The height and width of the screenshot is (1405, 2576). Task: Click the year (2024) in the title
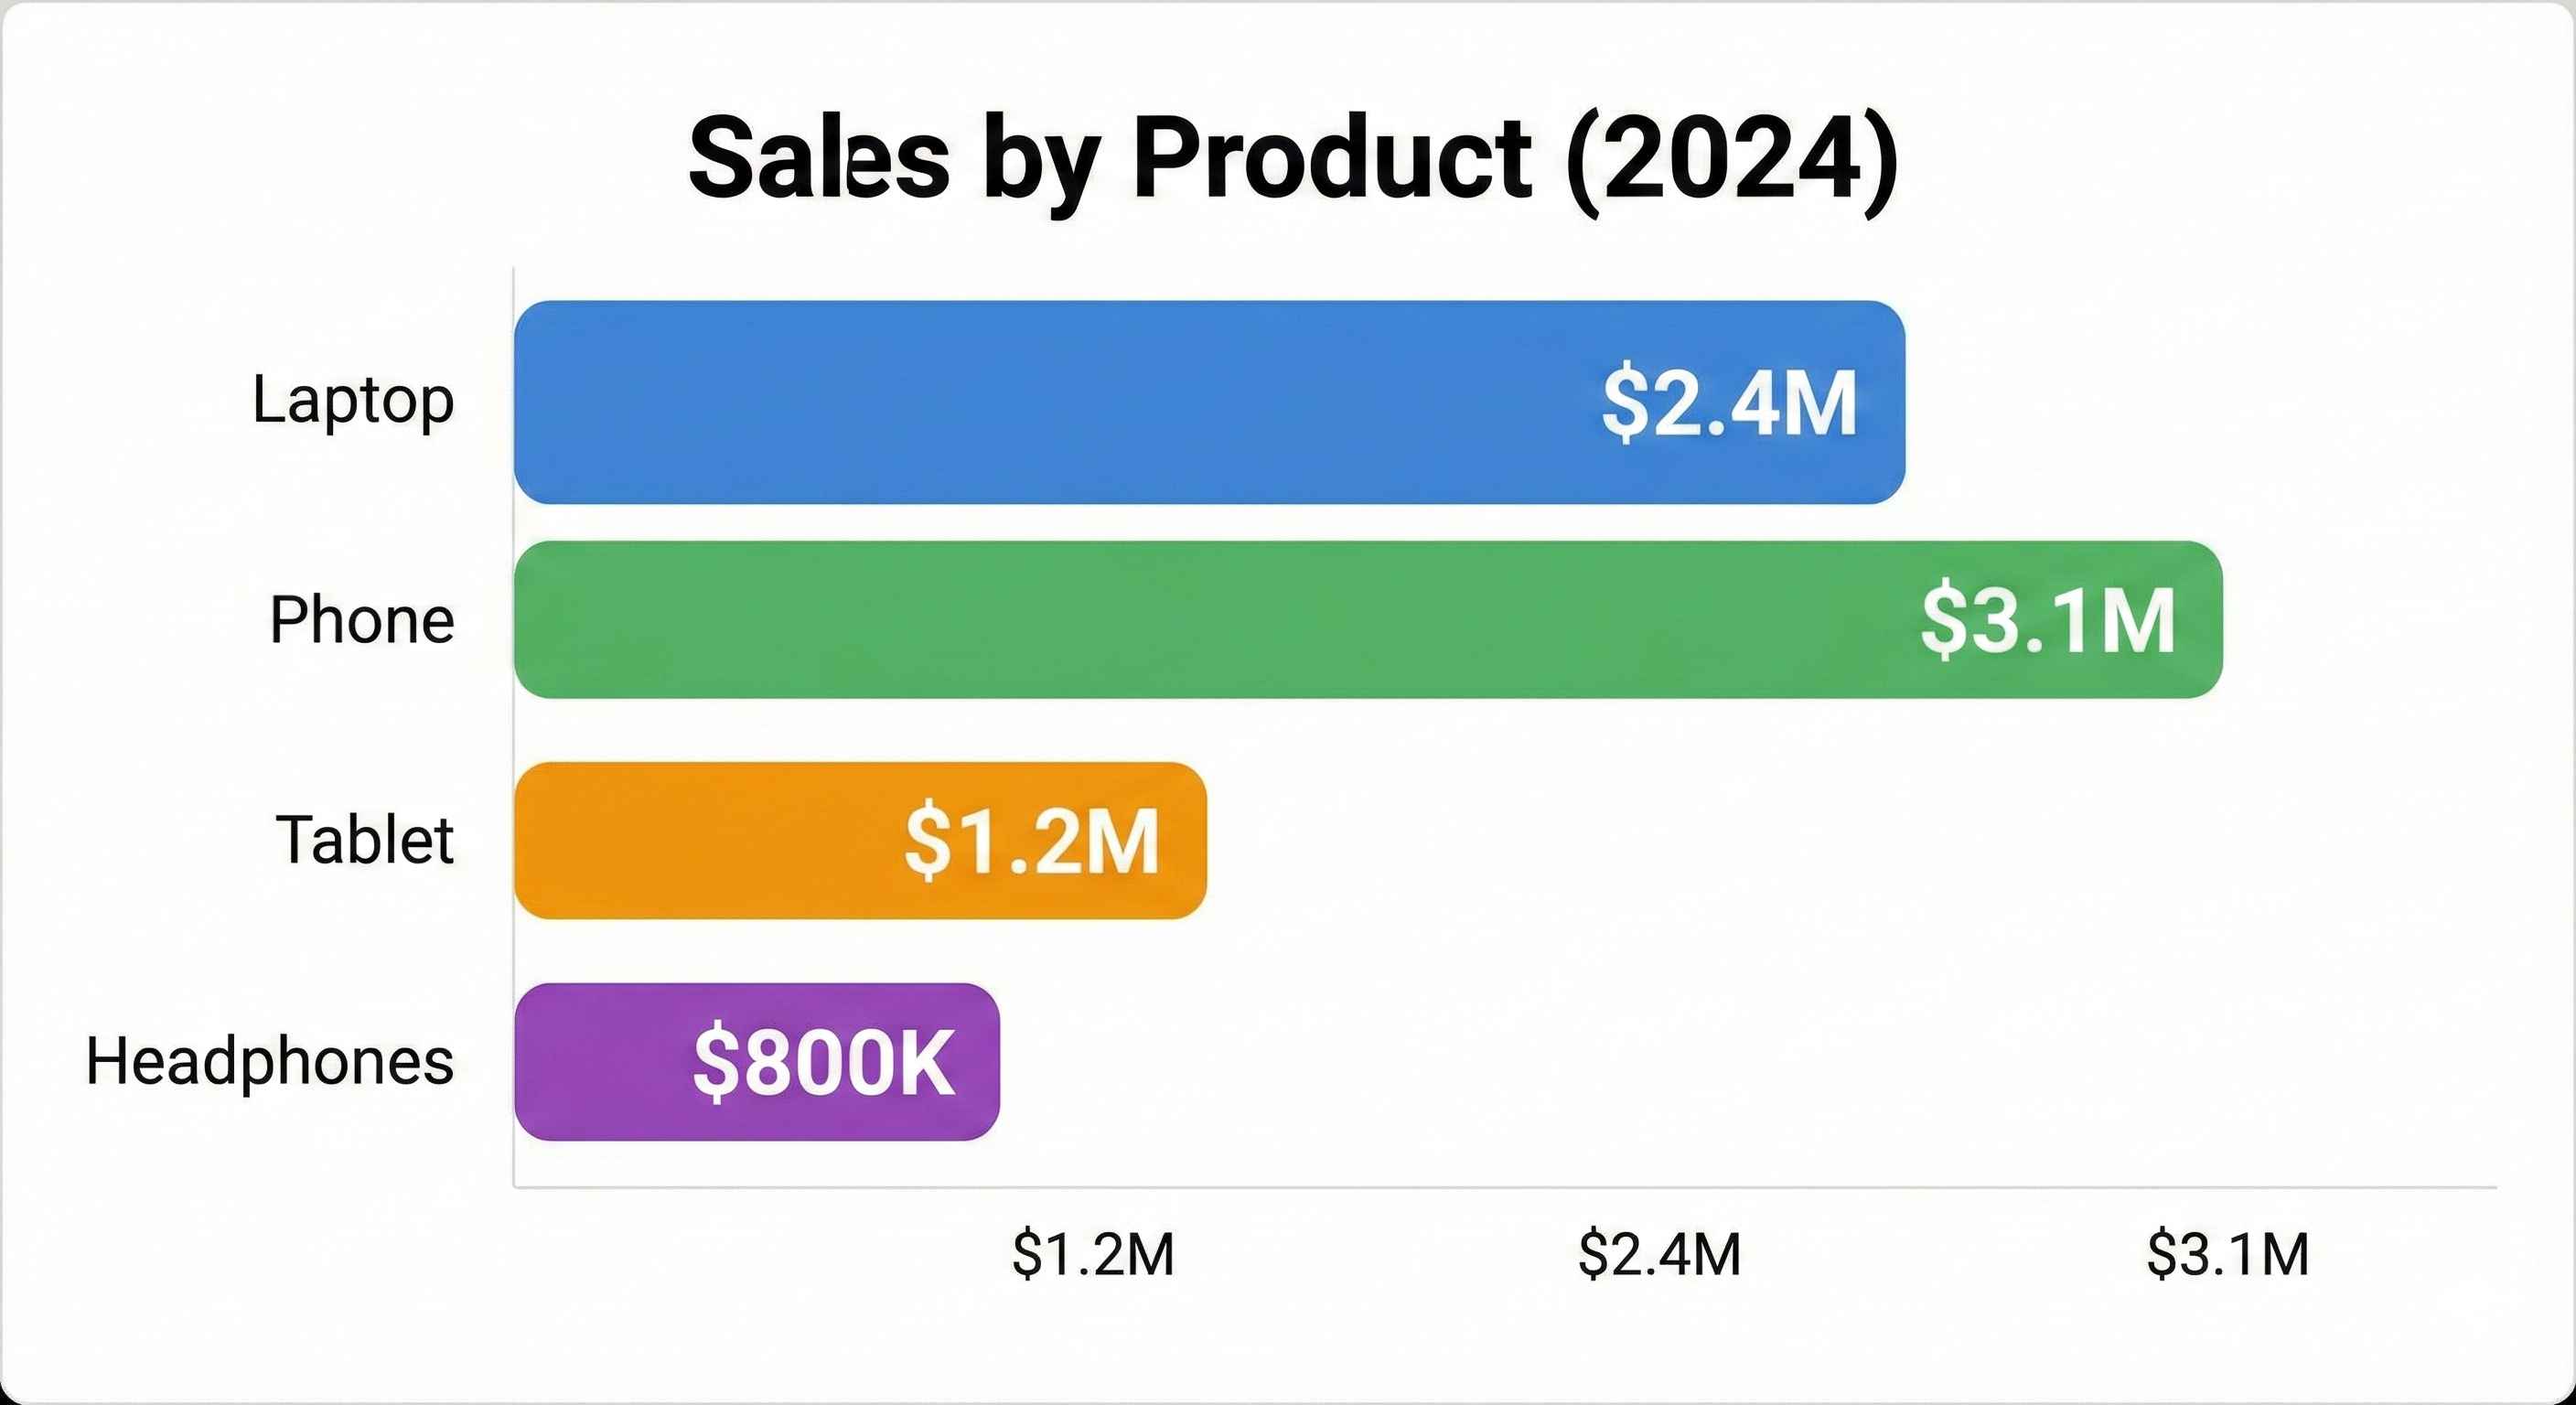1731,160
